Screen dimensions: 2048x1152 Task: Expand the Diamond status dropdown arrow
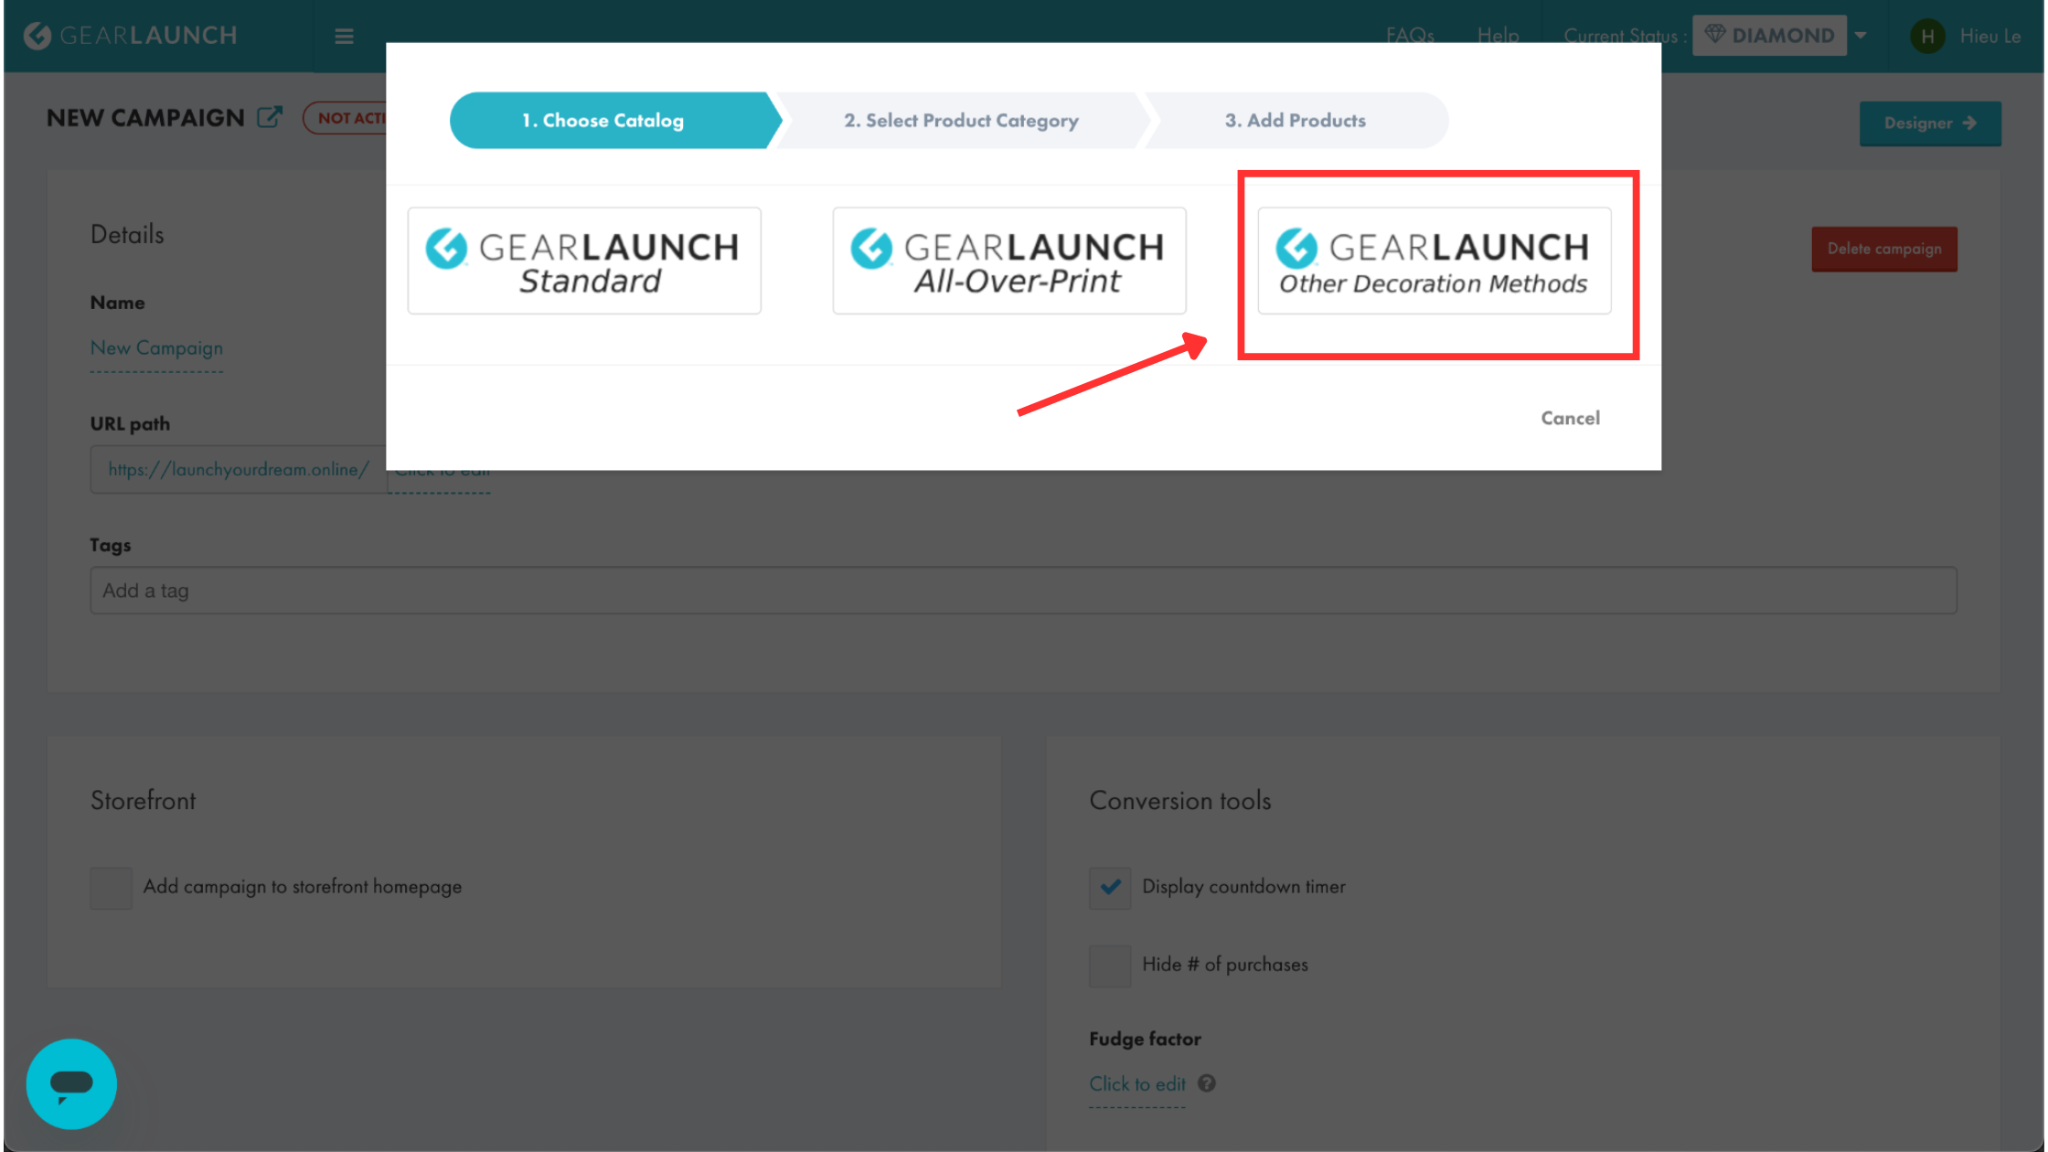click(x=1861, y=36)
